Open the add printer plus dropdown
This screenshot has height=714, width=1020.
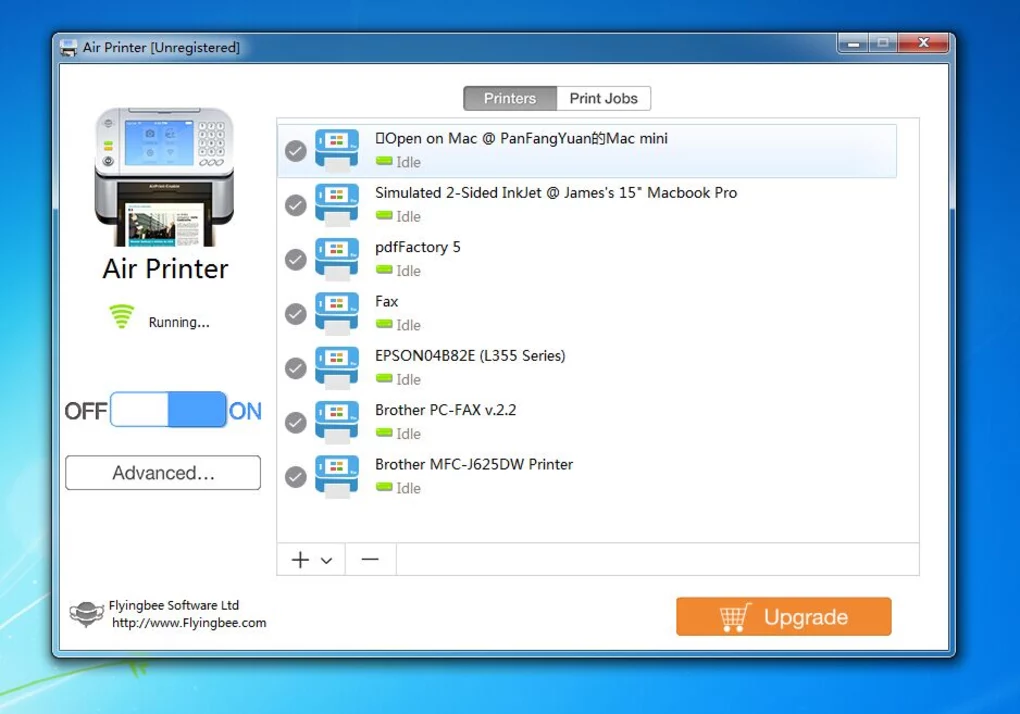311,560
